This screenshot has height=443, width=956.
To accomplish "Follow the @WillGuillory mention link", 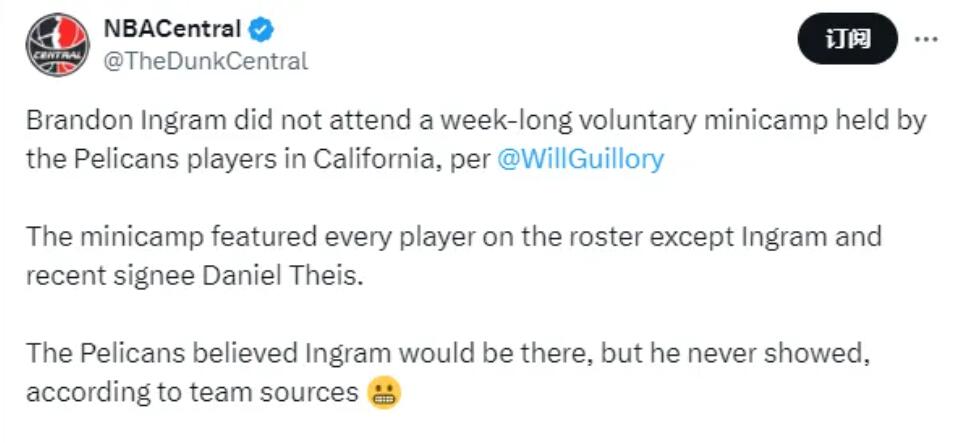I will [580, 160].
